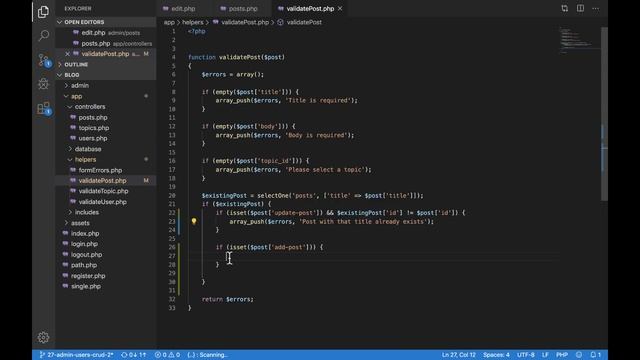Click the feedback smiley in status bar

tap(579, 355)
